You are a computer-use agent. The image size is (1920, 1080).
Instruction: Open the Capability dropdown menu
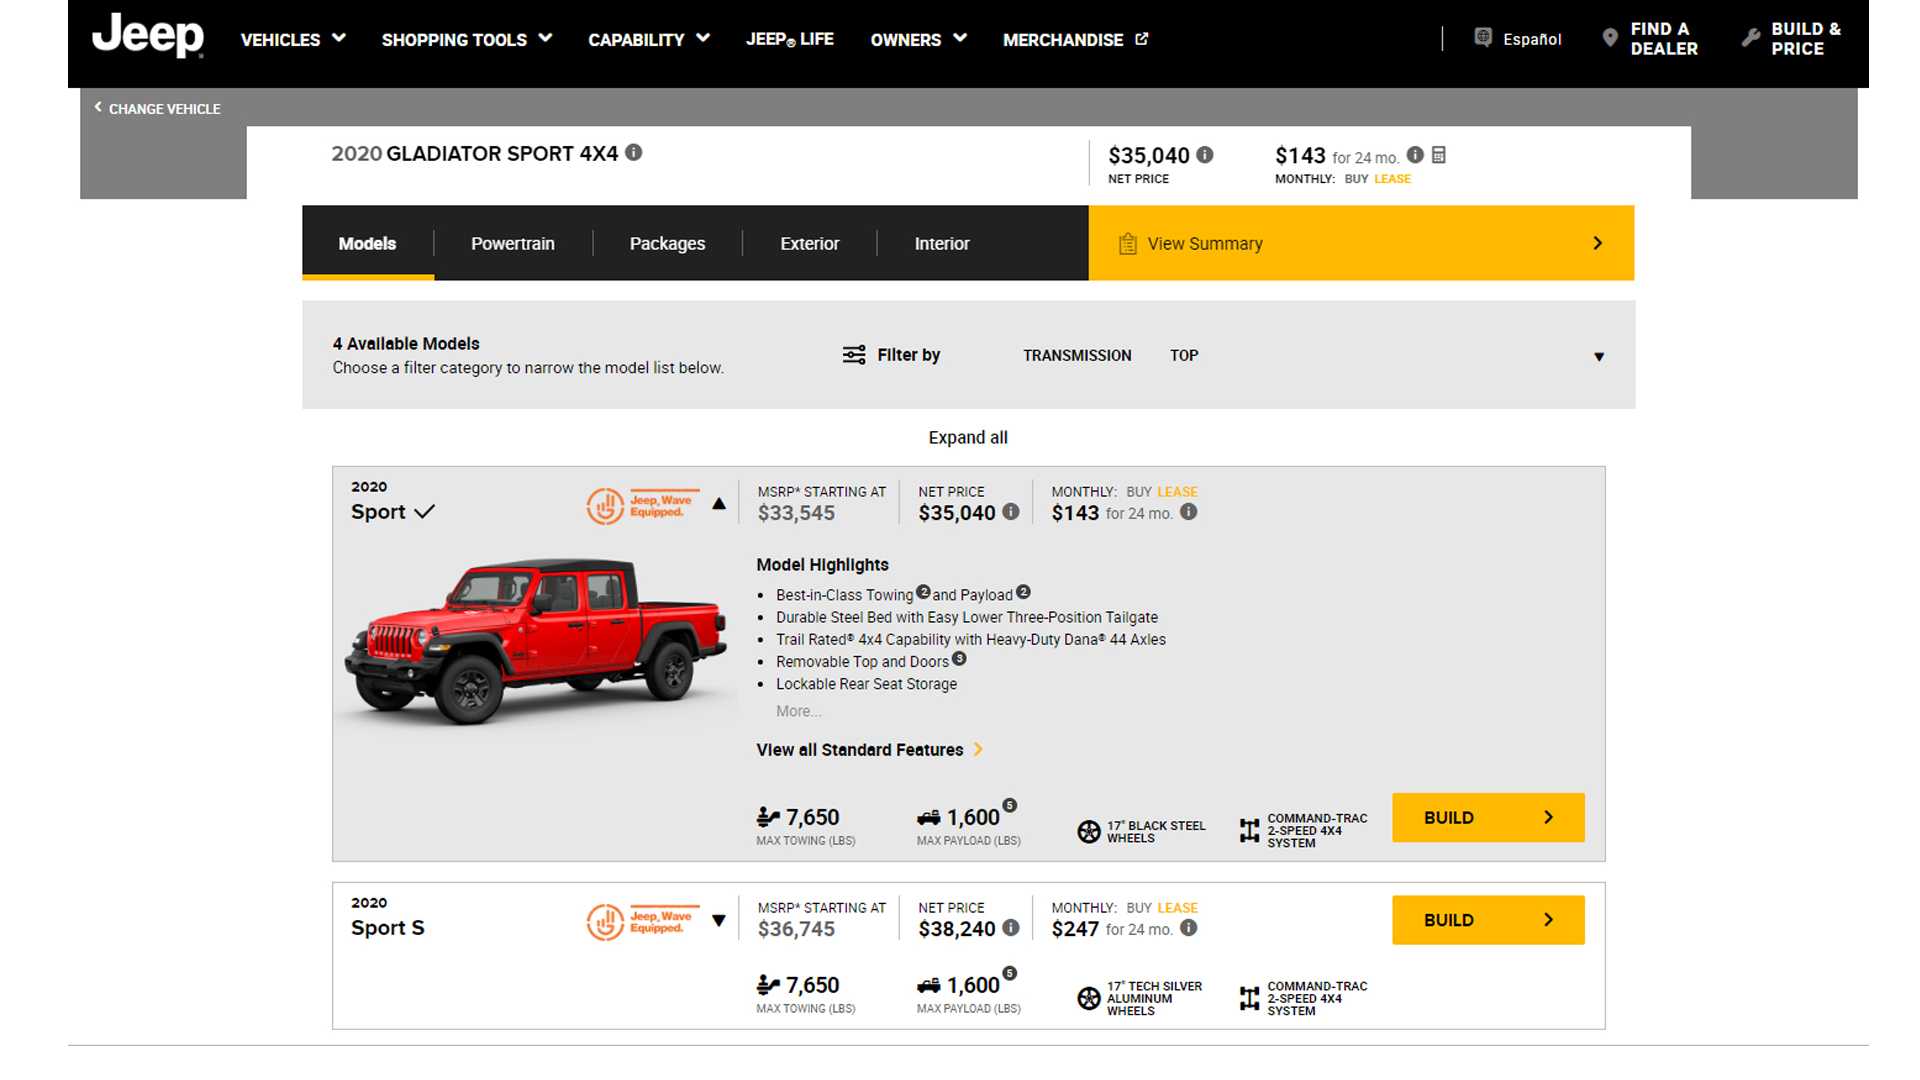tap(648, 40)
